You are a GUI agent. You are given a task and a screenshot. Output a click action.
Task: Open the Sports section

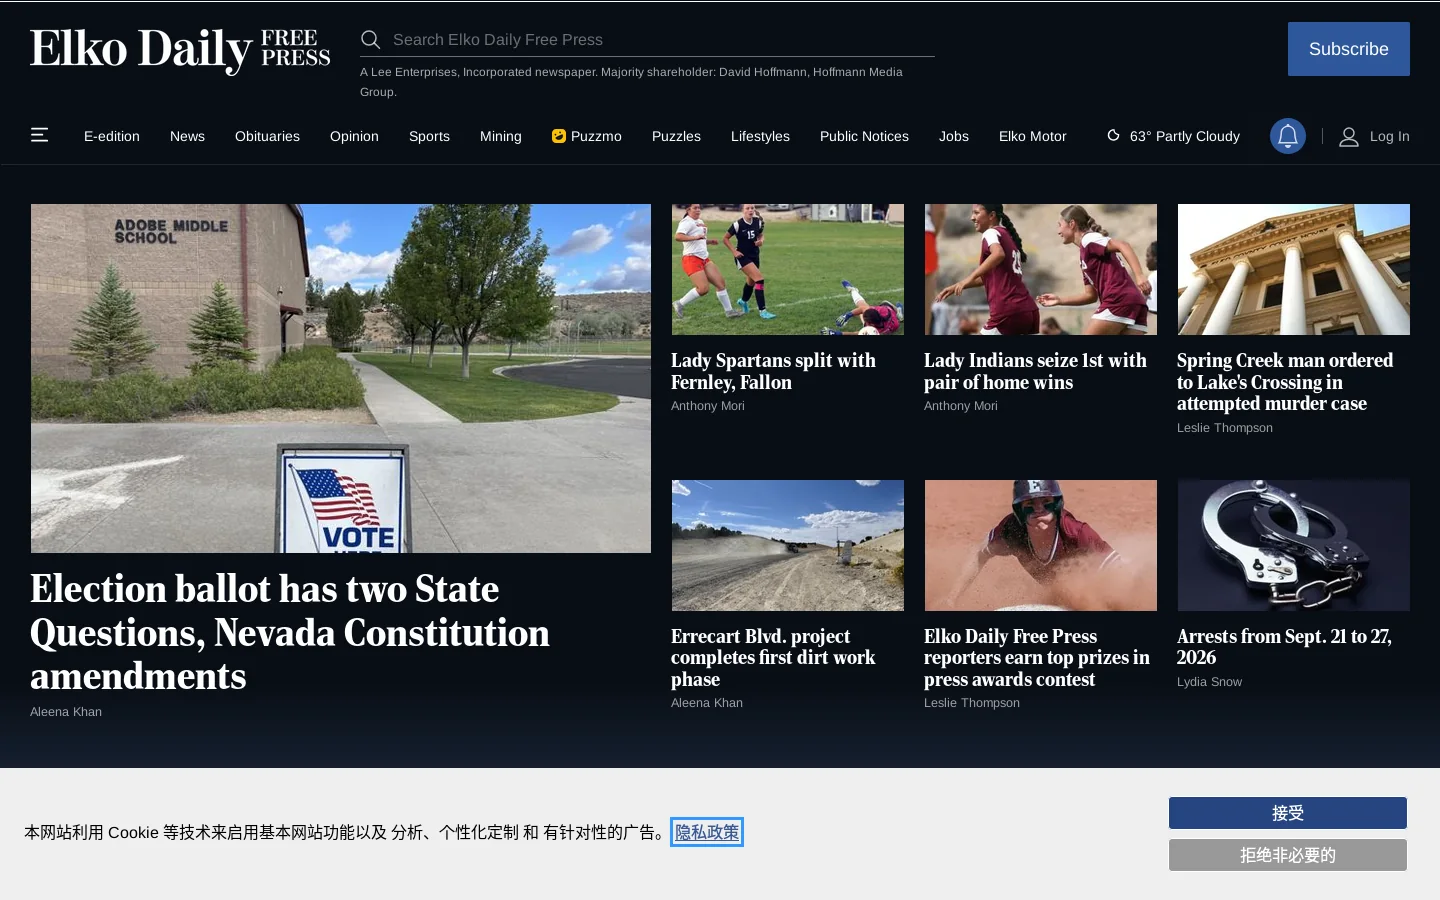429,136
